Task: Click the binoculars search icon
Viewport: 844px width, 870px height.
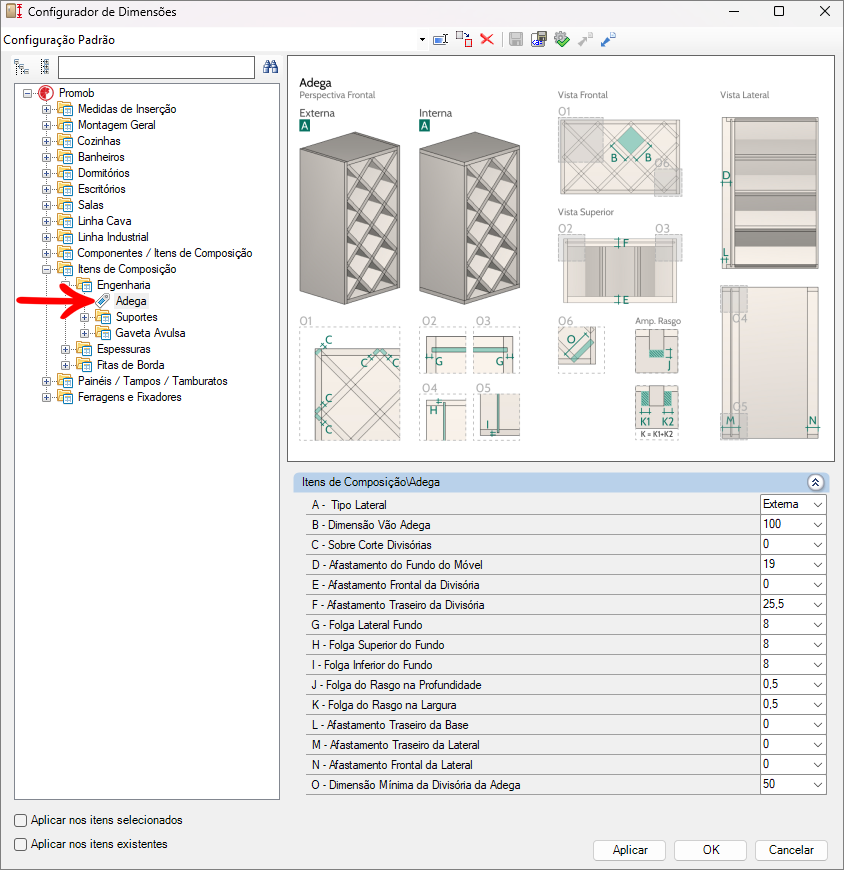Action: point(269,67)
